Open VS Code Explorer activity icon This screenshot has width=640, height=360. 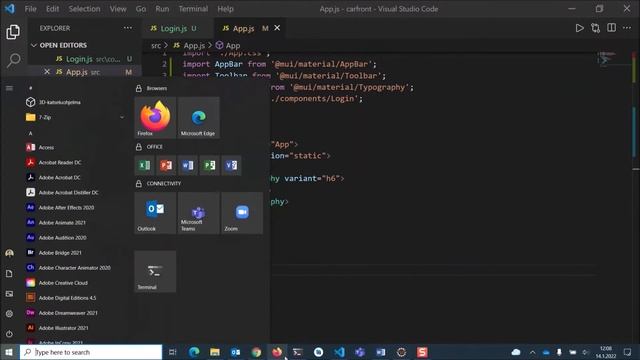[x=13, y=32]
